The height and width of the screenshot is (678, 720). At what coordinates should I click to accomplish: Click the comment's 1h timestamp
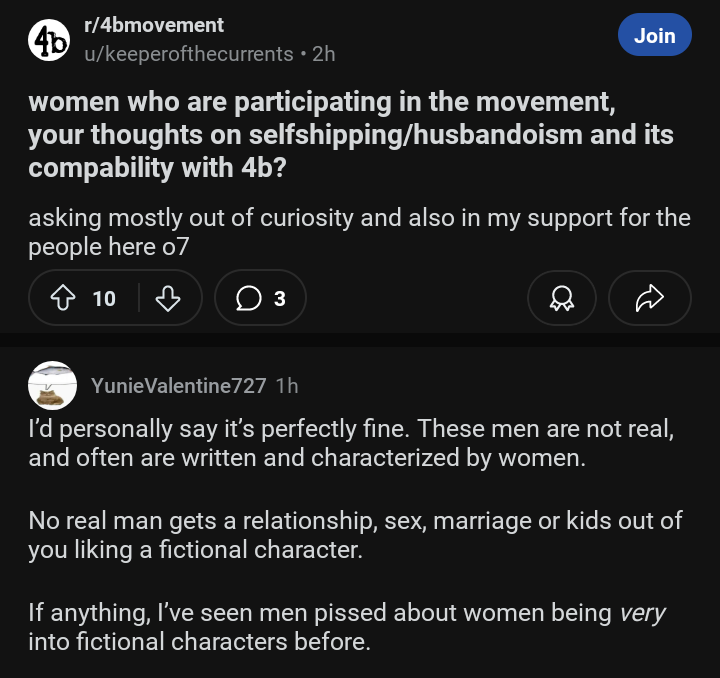[286, 385]
